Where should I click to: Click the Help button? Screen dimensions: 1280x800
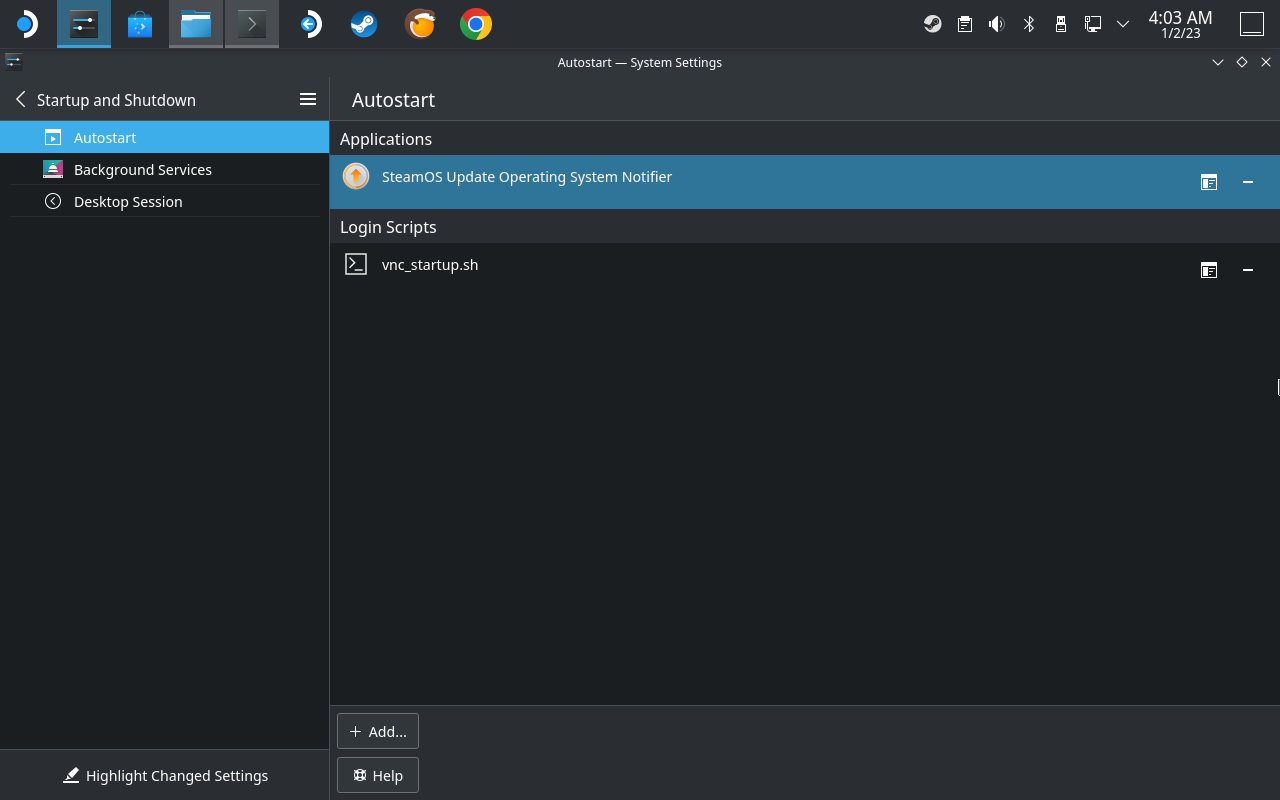tap(378, 775)
